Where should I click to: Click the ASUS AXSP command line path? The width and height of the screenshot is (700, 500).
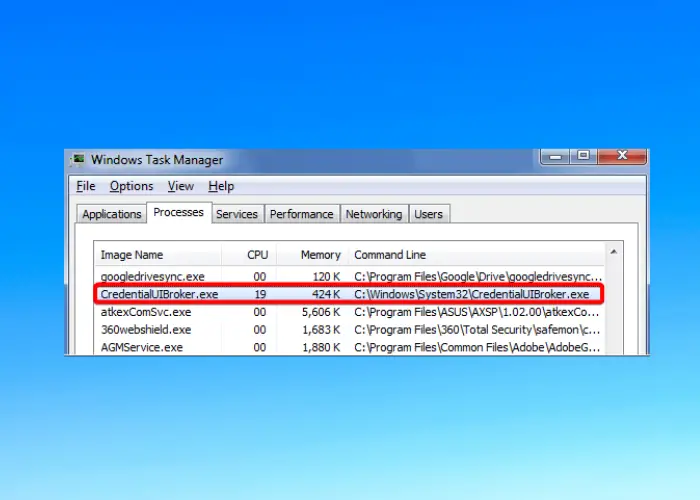point(477,312)
